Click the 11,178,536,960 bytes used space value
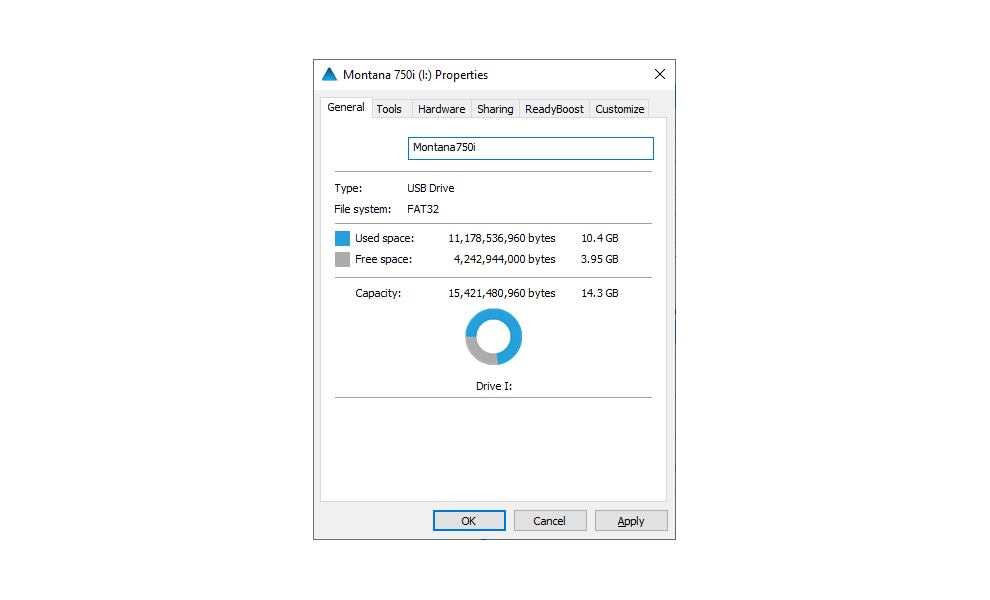The height and width of the screenshot is (600, 990). tap(501, 238)
